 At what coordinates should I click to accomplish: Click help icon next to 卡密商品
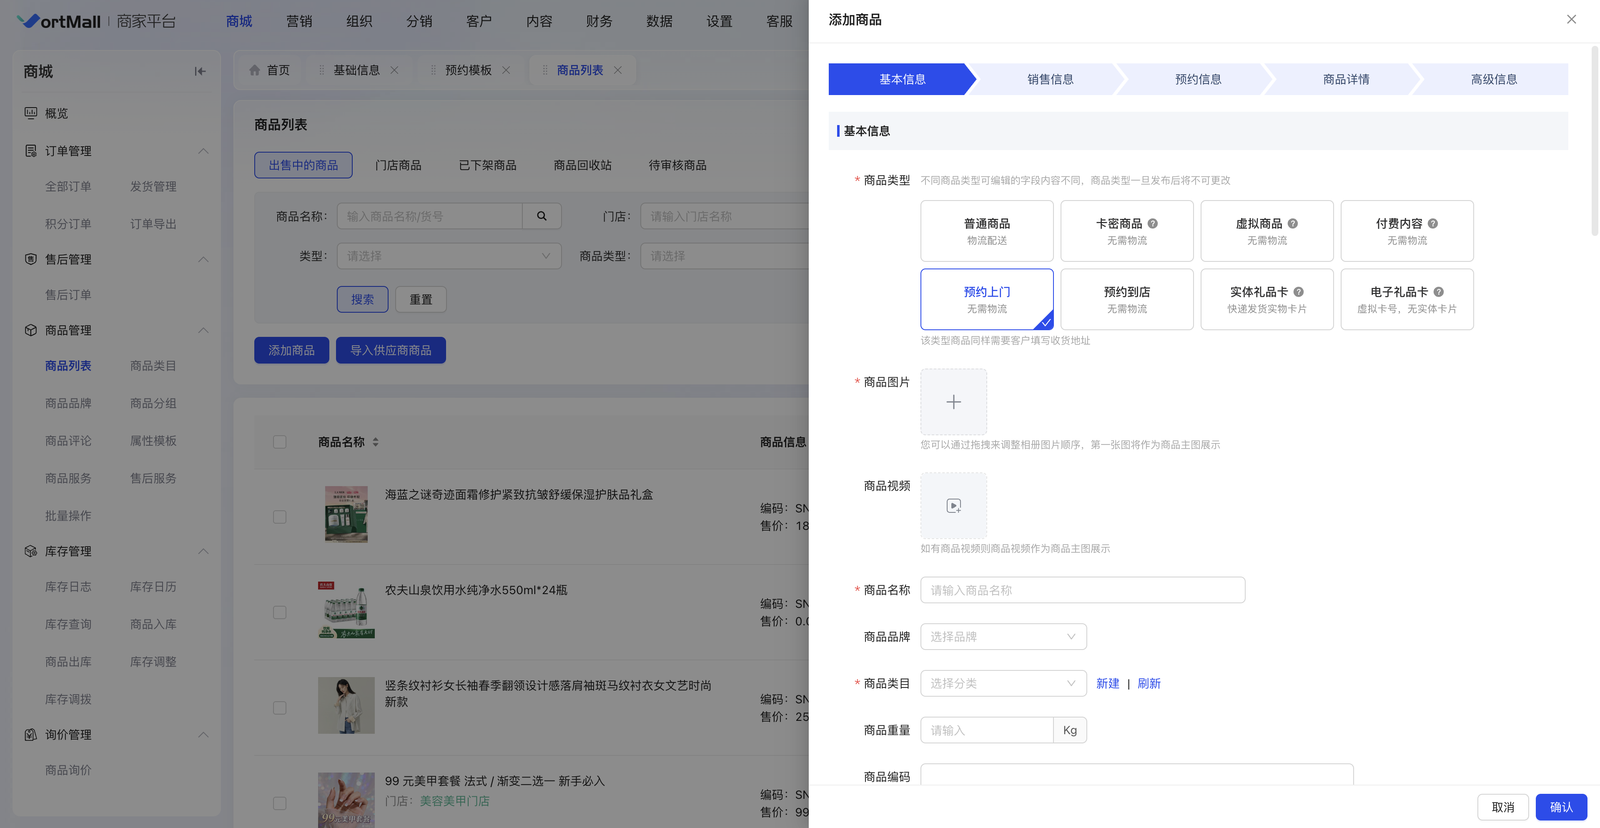[x=1153, y=224]
